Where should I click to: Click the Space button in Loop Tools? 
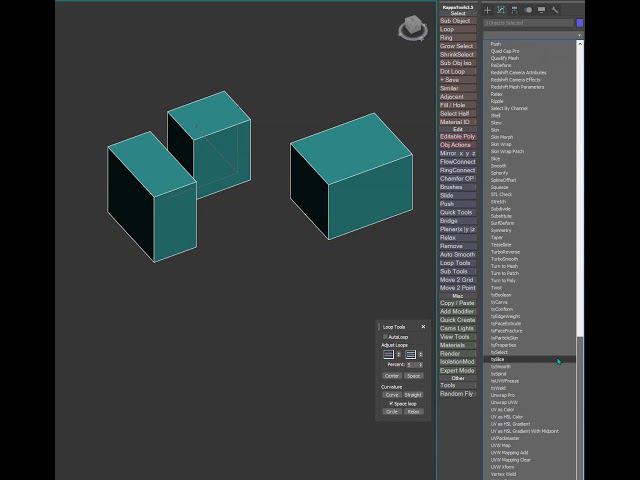coord(413,376)
